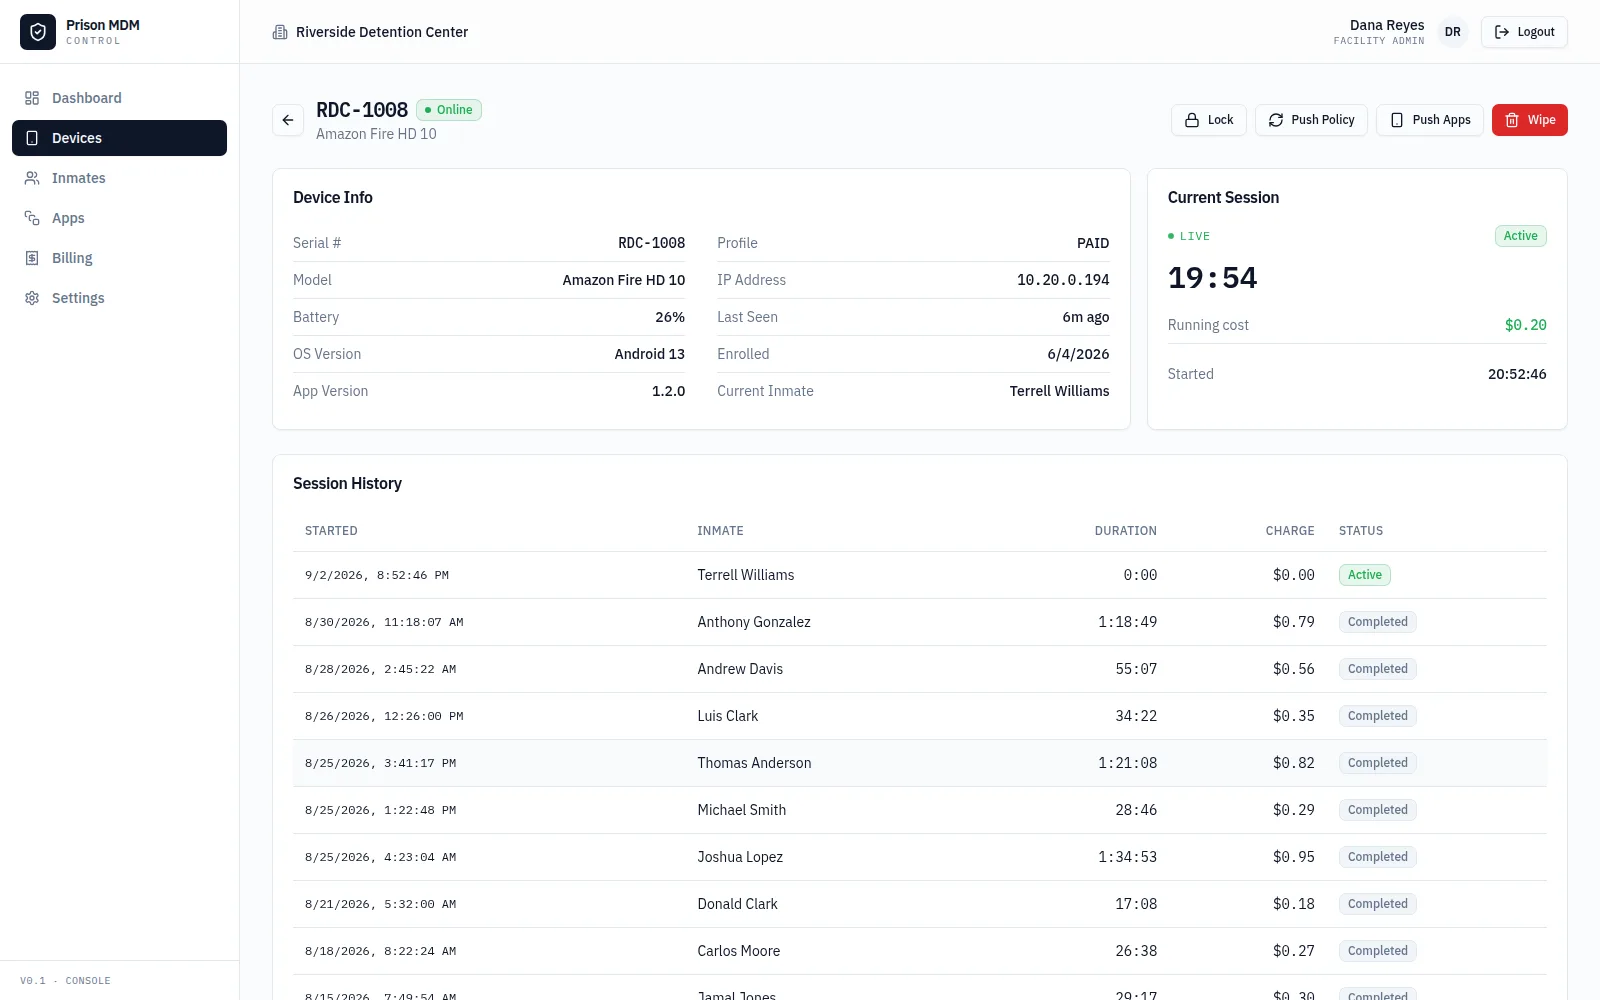This screenshot has height=1000, width=1600.
Task: Click the session start time 20:52:46
Action: tap(1517, 374)
